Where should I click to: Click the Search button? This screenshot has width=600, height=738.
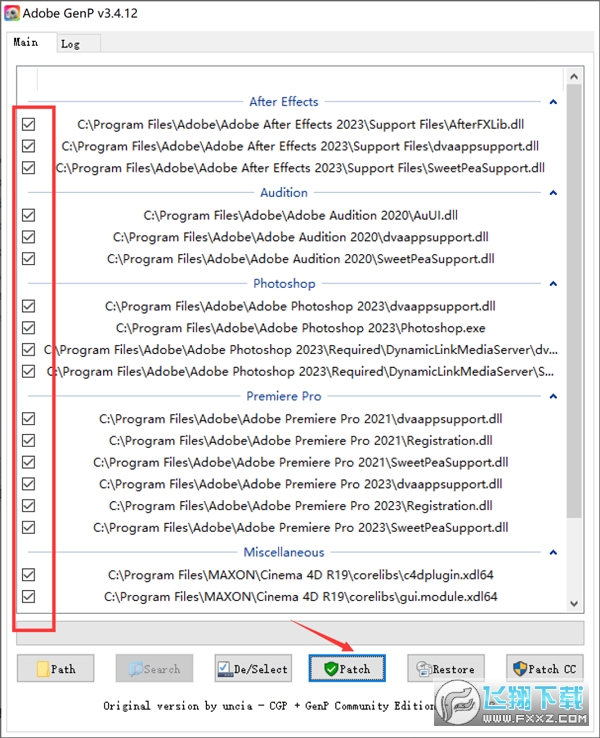pyautogui.click(x=154, y=668)
